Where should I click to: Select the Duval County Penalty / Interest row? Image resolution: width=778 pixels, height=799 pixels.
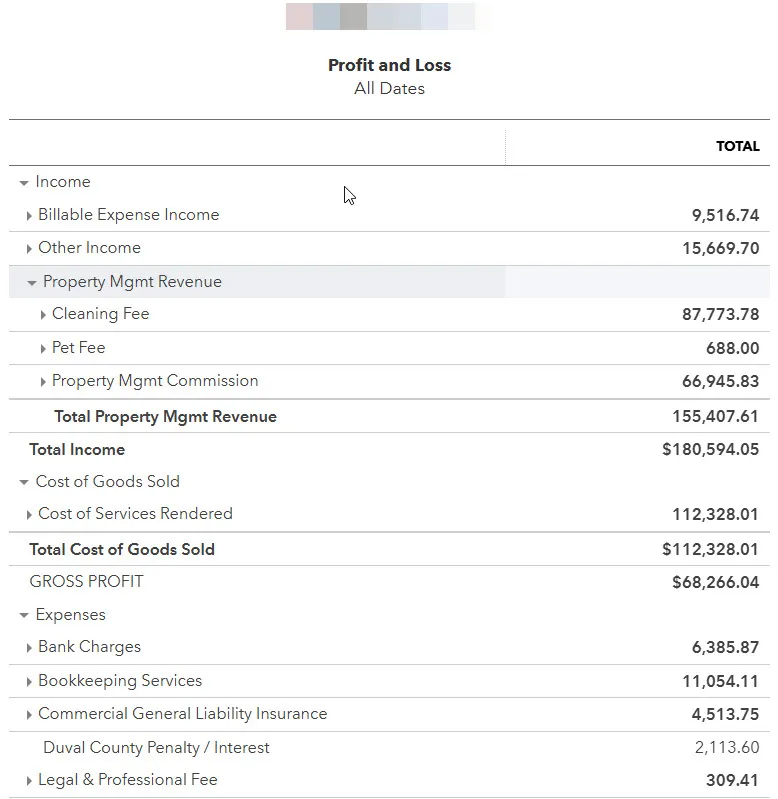pos(156,748)
